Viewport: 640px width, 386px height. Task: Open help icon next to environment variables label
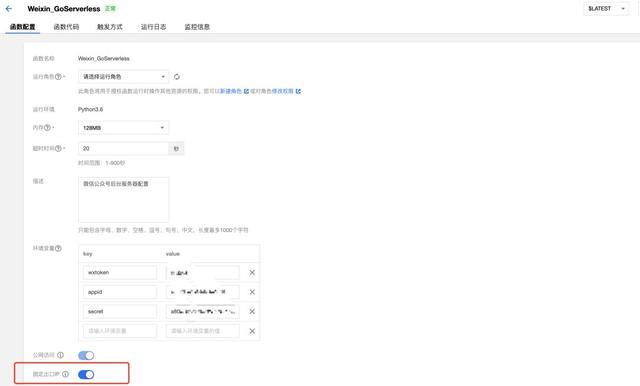pyautogui.click(x=58, y=248)
